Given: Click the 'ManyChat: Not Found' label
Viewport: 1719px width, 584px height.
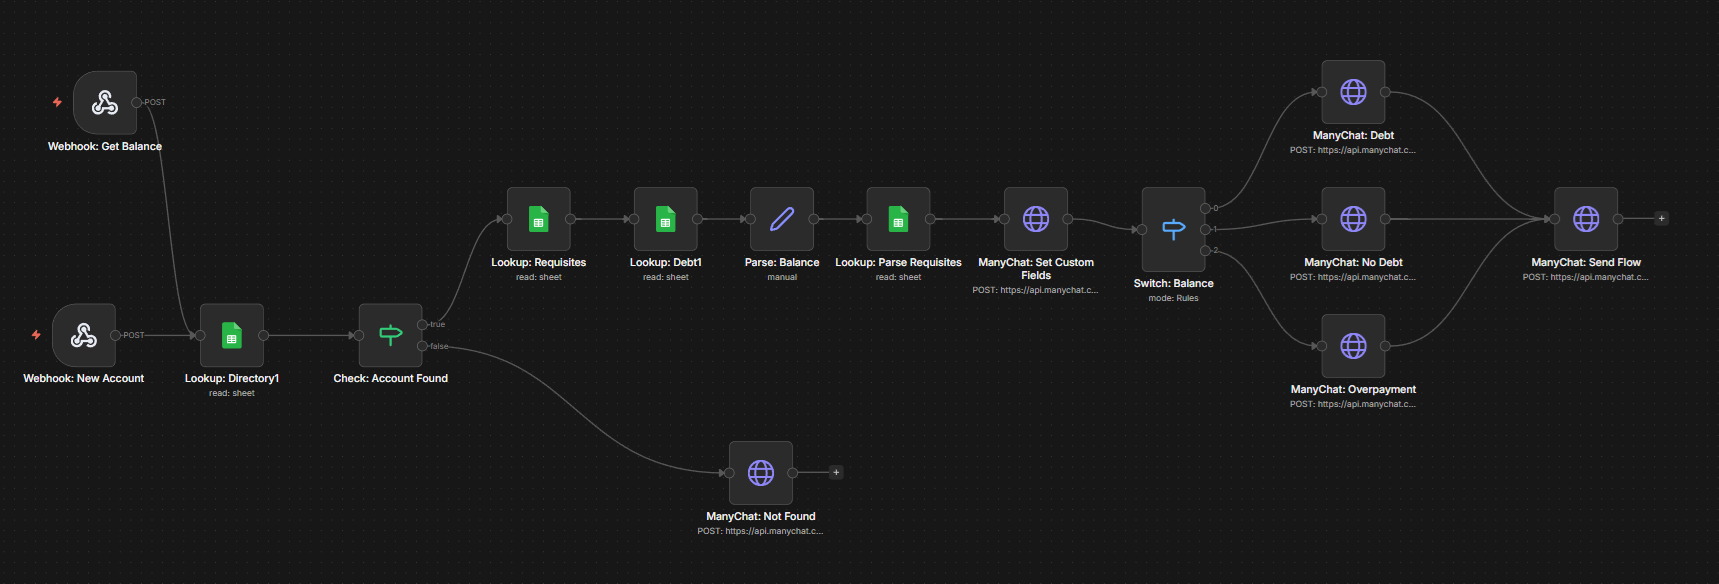Looking at the screenshot, I should [761, 516].
